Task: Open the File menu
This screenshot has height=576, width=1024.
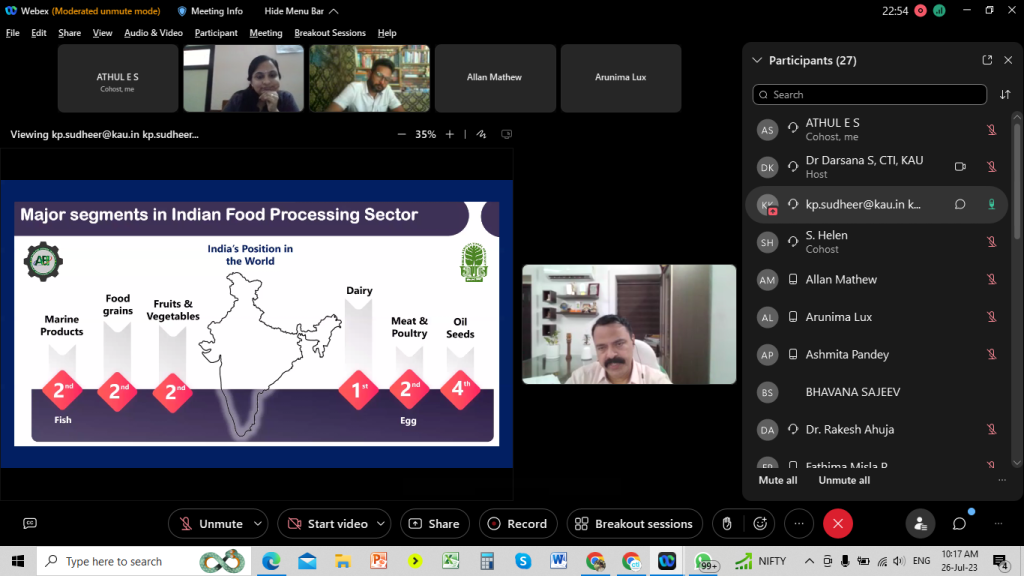Action: pyautogui.click(x=12, y=33)
